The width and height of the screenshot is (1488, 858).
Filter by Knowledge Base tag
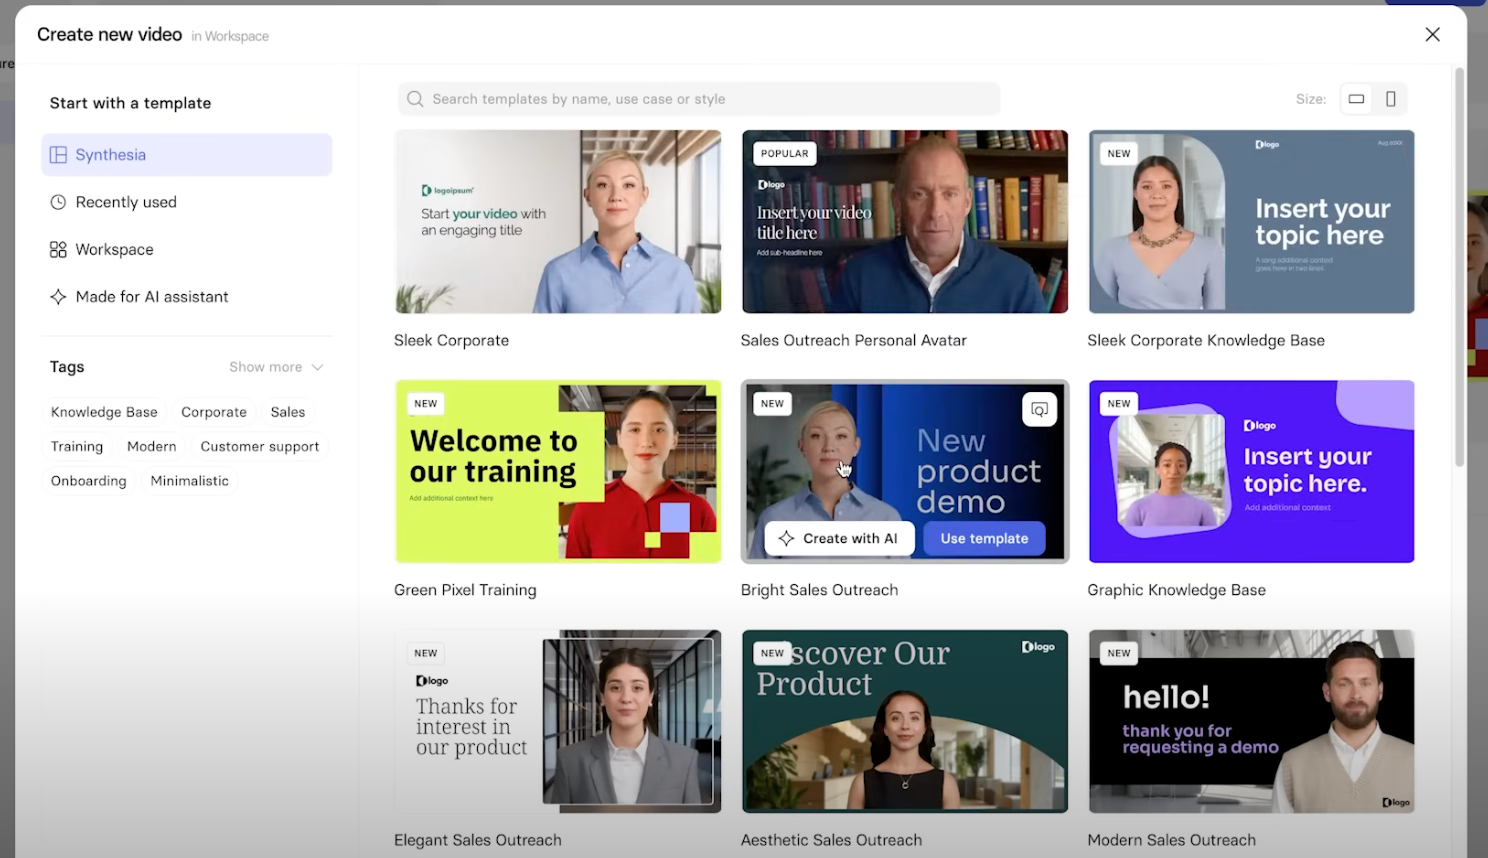pyautogui.click(x=104, y=412)
